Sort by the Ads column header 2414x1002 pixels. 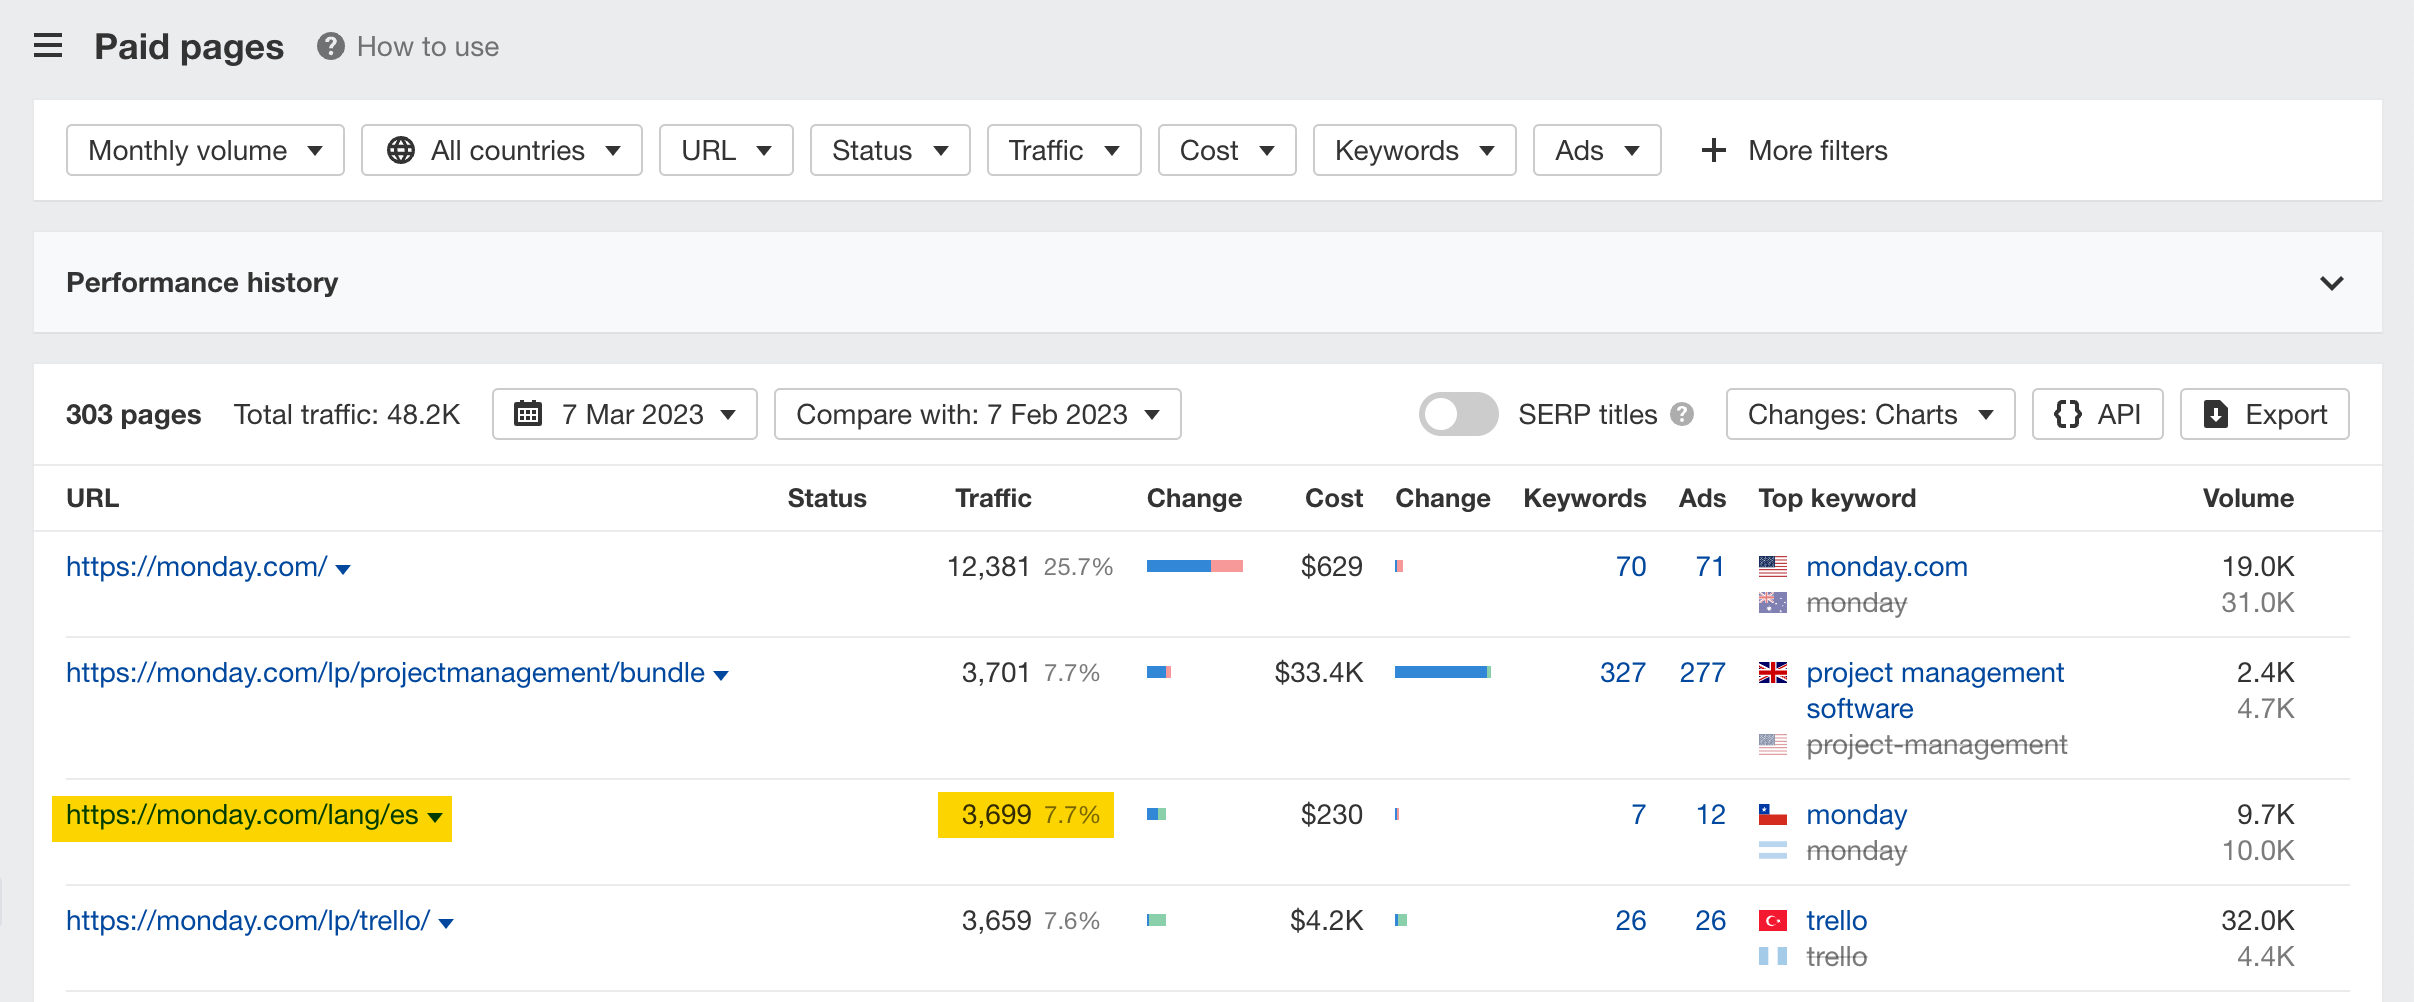[1703, 498]
